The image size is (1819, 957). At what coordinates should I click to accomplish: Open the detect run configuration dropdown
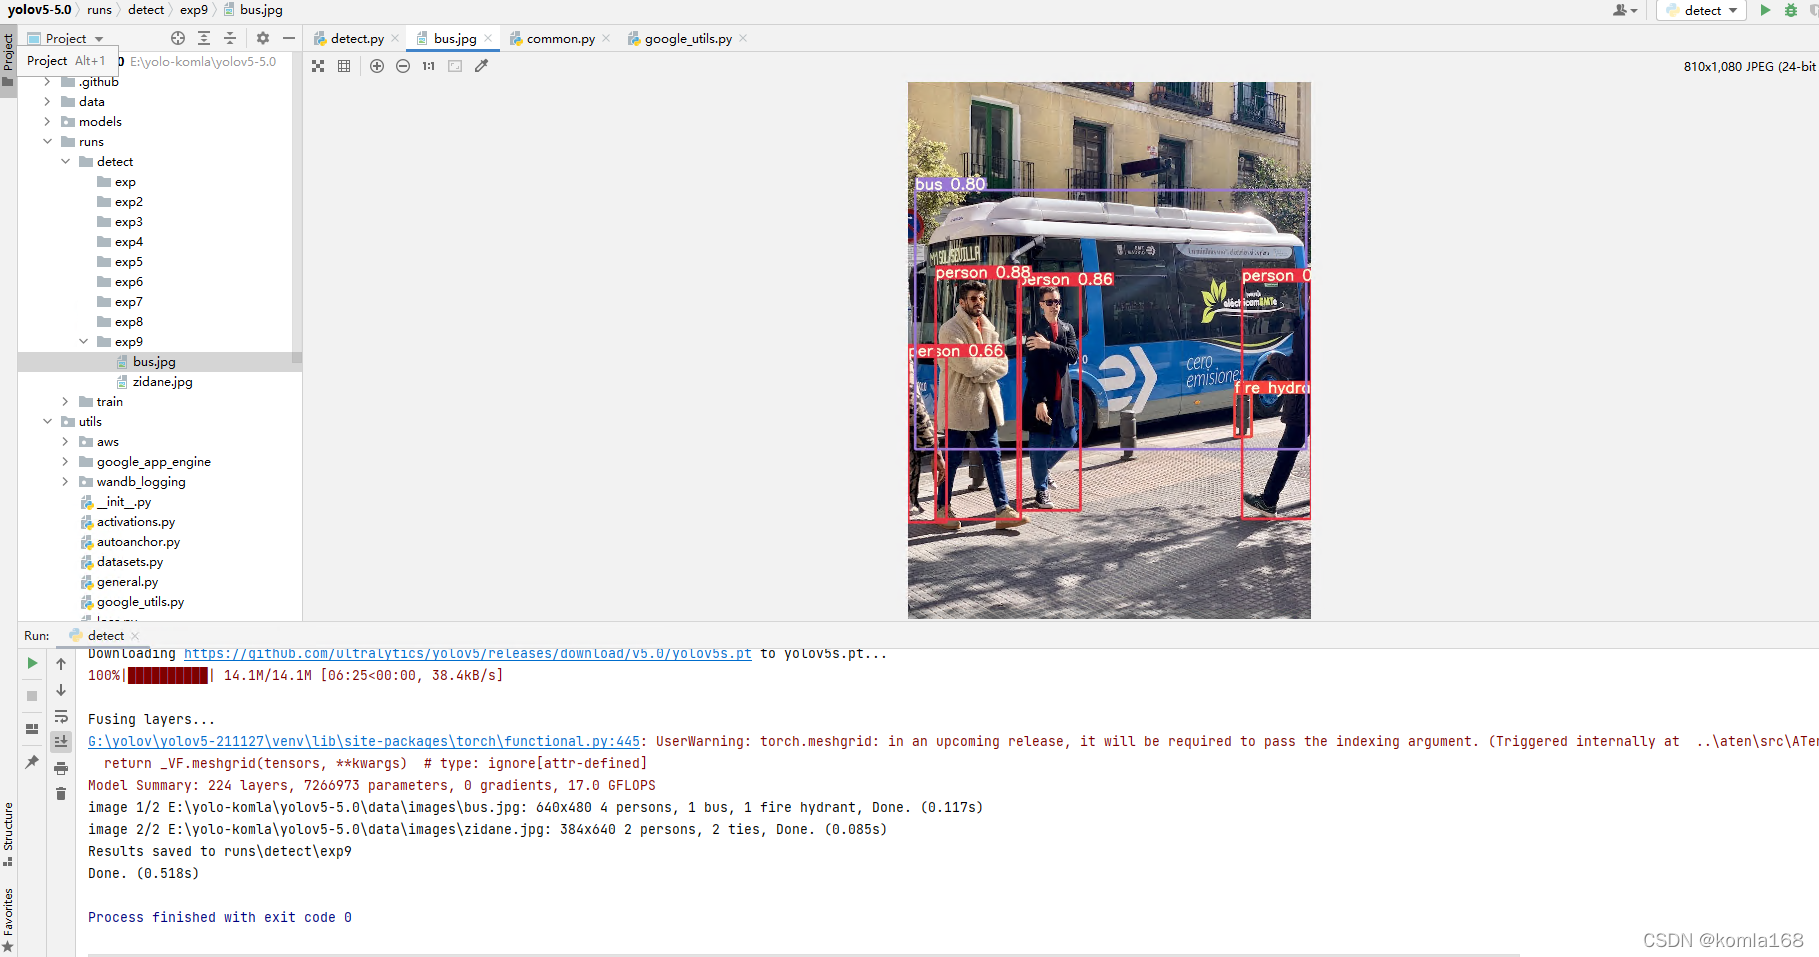[x=1735, y=10]
